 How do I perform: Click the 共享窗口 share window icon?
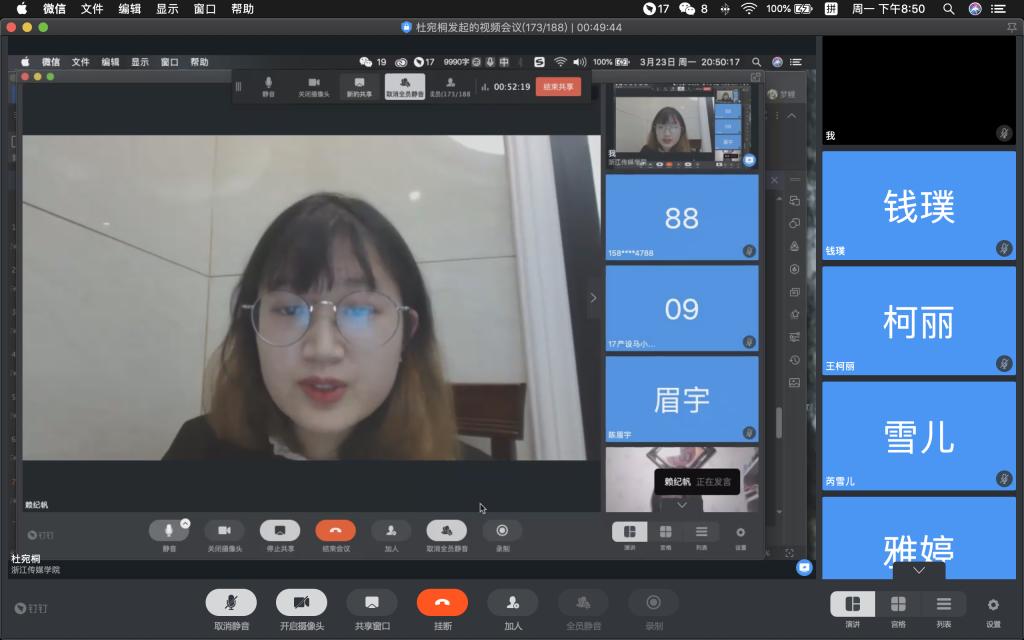[372, 602]
